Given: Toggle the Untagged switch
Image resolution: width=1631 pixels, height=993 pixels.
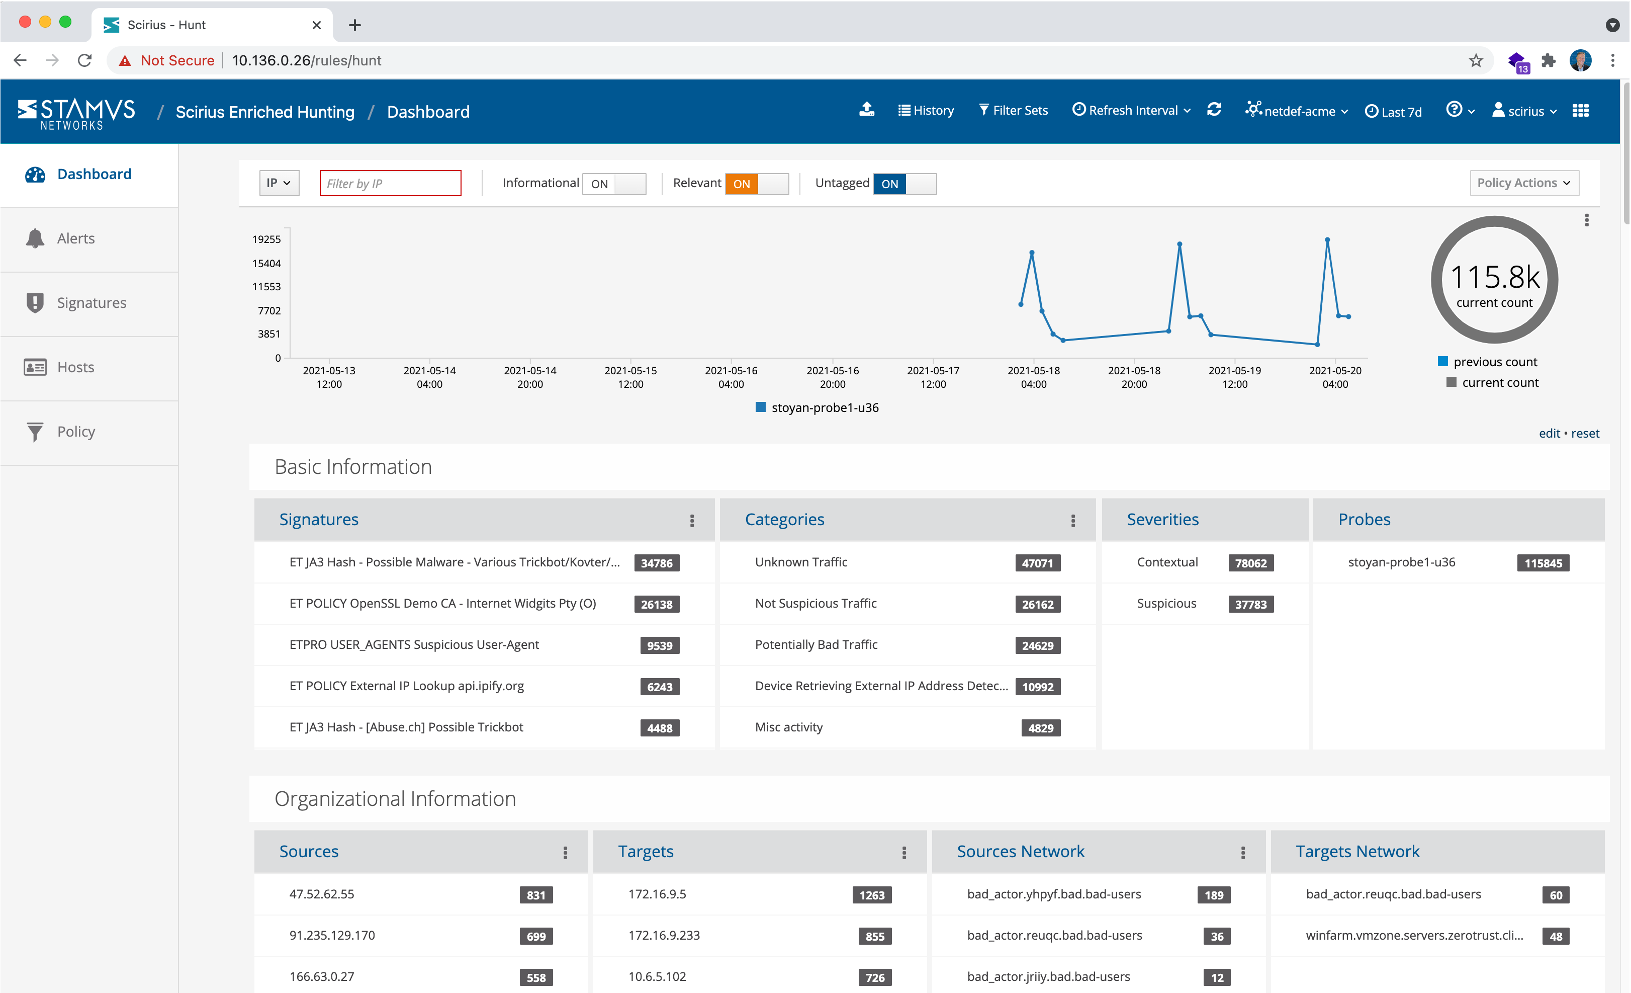Looking at the screenshot, I should (x=904, y=184).
